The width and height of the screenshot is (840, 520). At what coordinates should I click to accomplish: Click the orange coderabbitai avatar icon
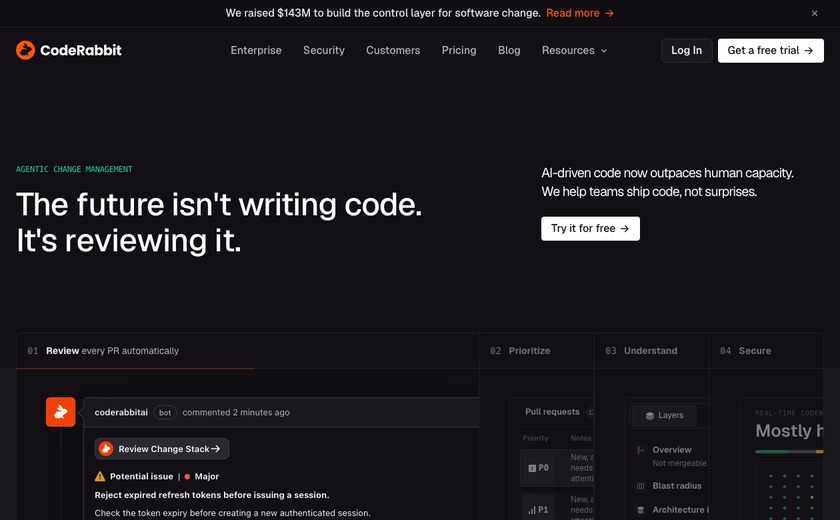click(61, 412)
